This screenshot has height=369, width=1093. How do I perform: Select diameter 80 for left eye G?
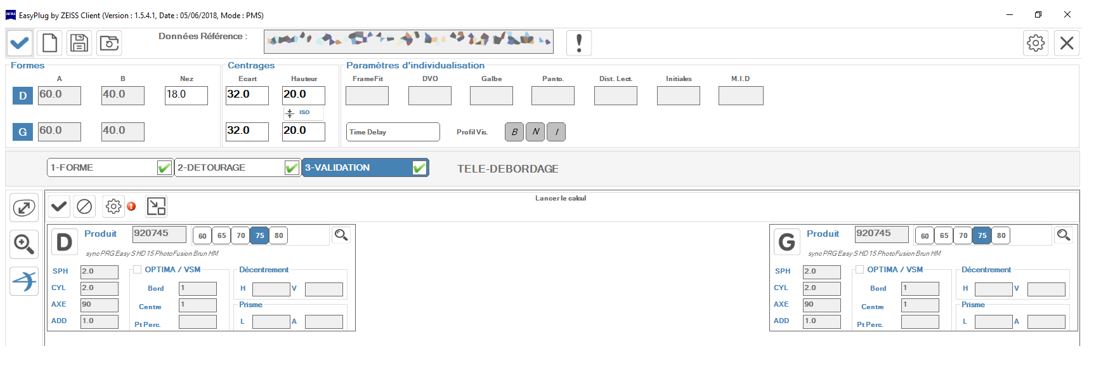(x=1001, y=236)
